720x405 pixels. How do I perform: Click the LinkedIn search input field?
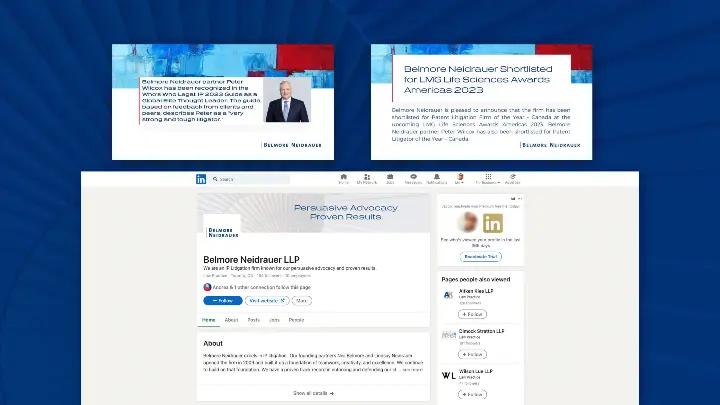(x=250, y=179)
